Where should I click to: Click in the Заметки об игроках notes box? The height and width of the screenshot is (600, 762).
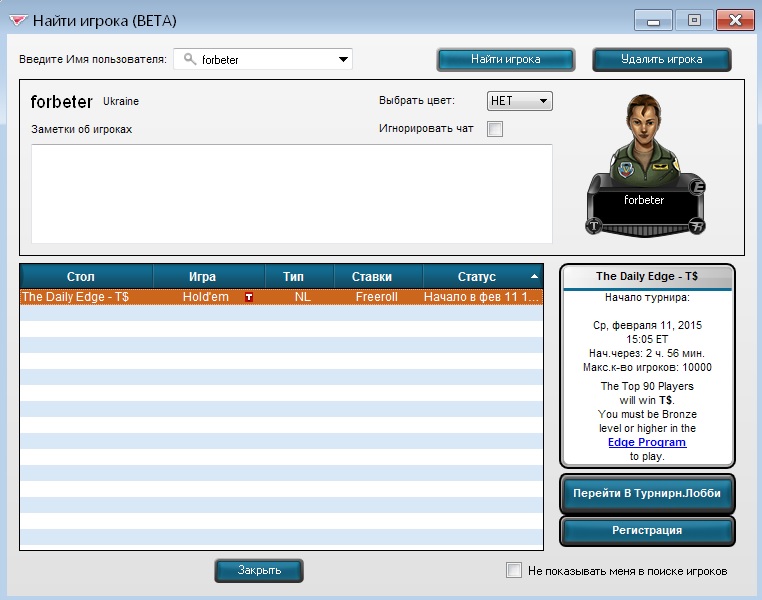292,193
